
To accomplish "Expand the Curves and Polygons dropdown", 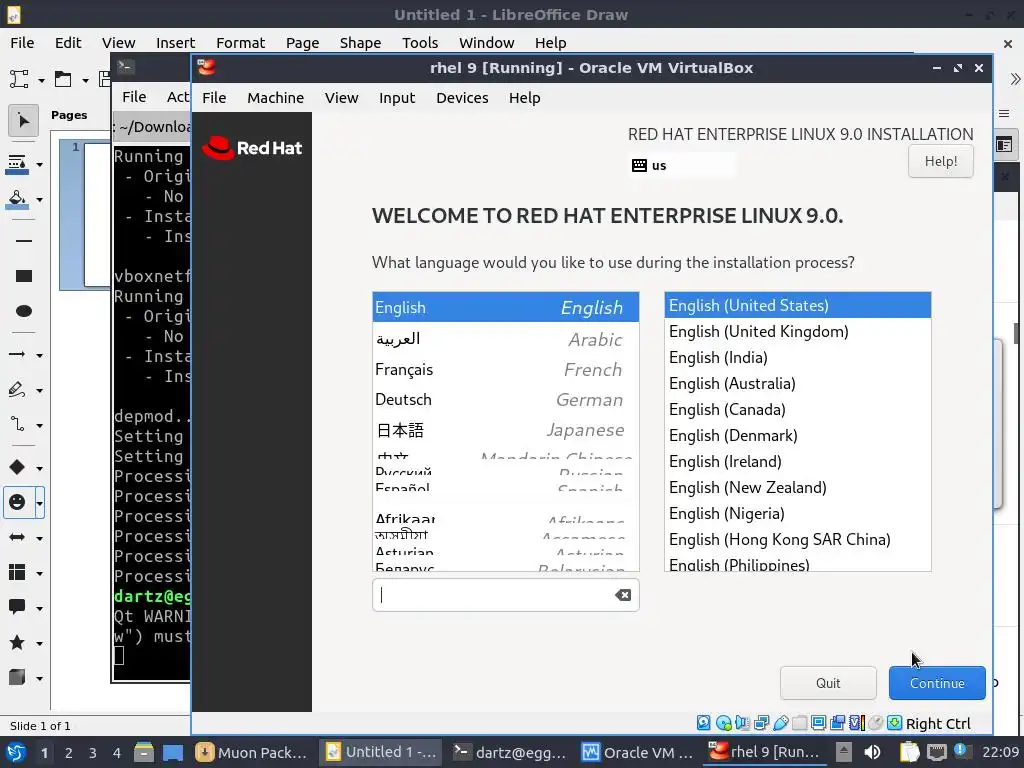I will (39, 391).
